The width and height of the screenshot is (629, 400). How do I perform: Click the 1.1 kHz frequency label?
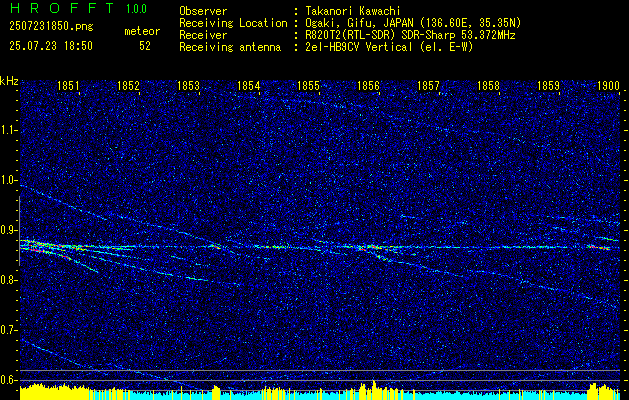pyautogui.click(x=8, y=130)
